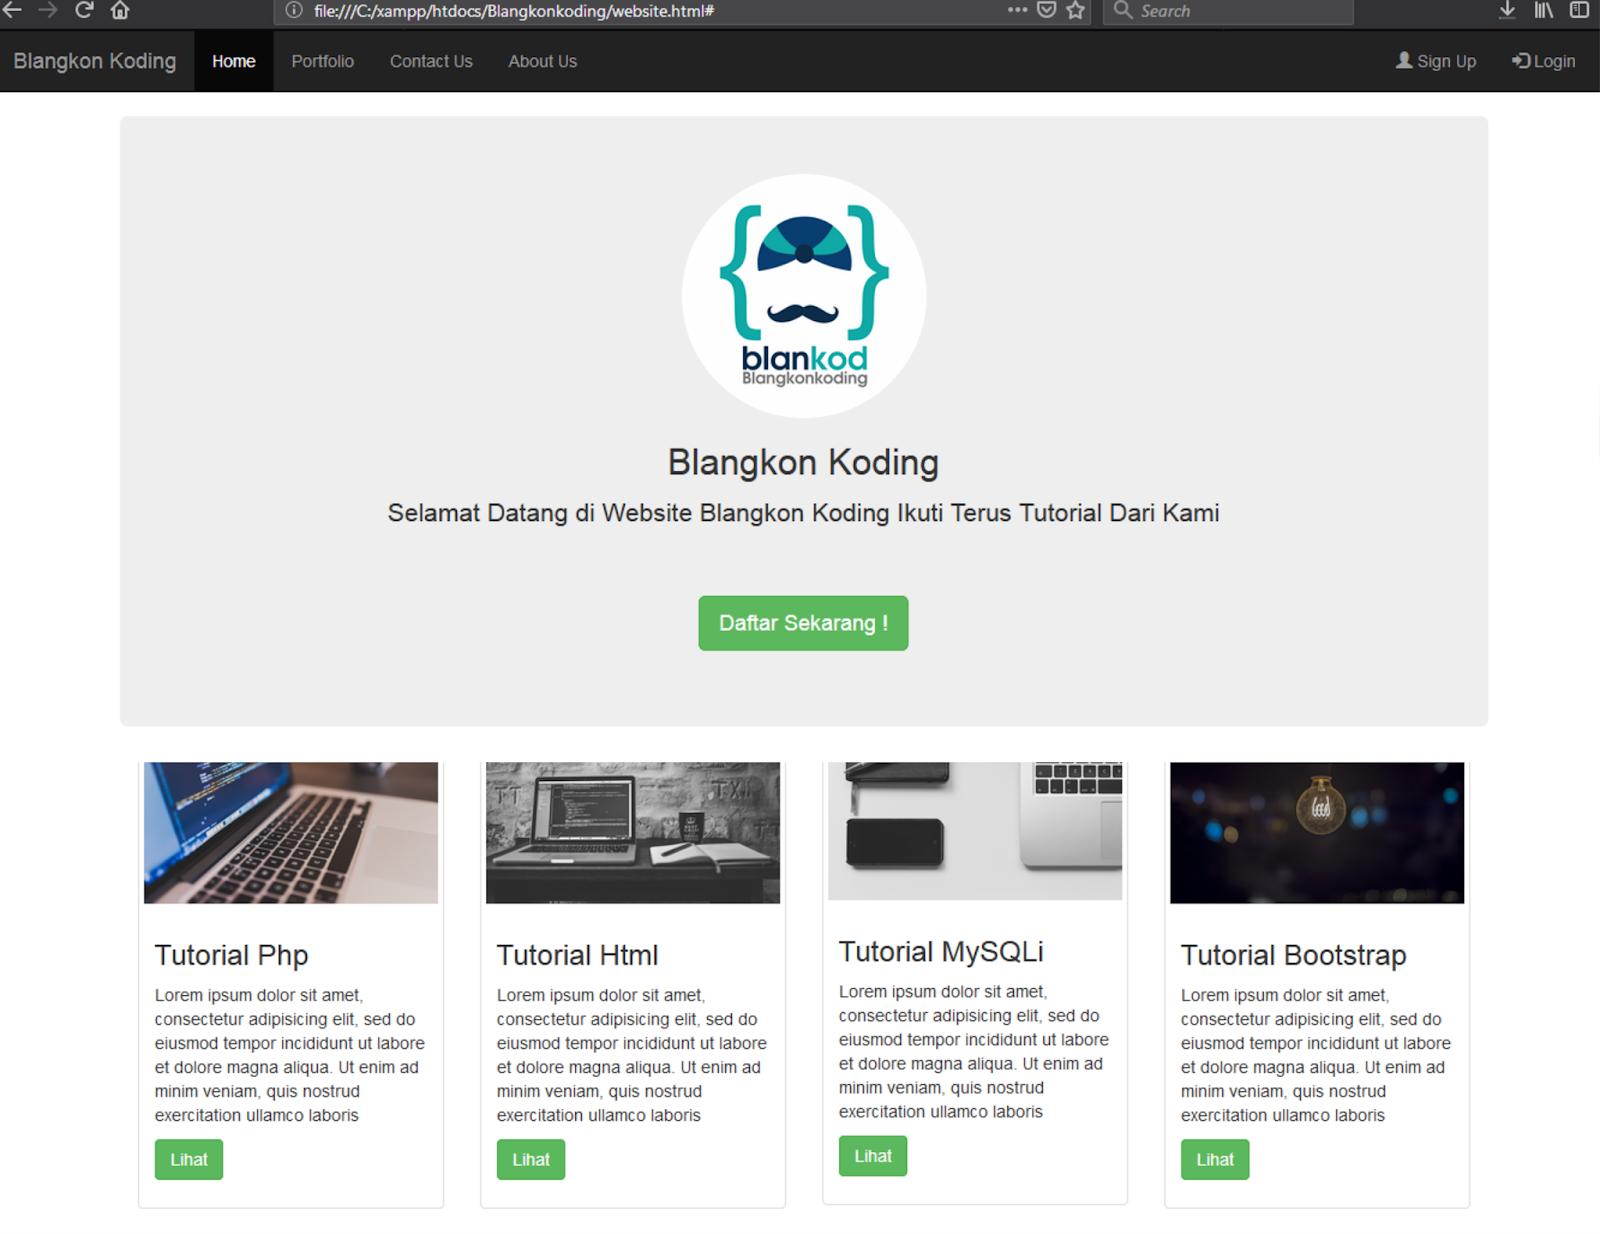The image size is (1600, 1234).
Task: Reload the current page
Action: click(x=84, y=12)
